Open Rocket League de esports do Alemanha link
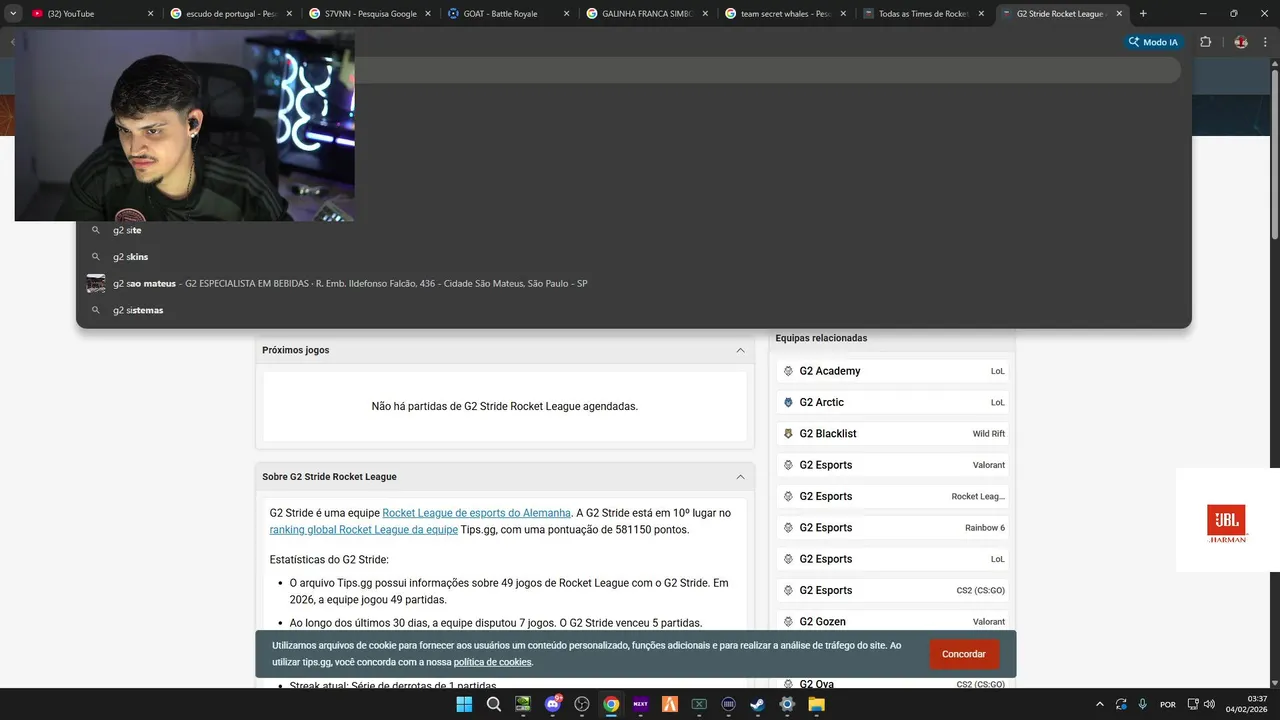The width and height of the screenshot is (1280, 720). coord(476,513)
